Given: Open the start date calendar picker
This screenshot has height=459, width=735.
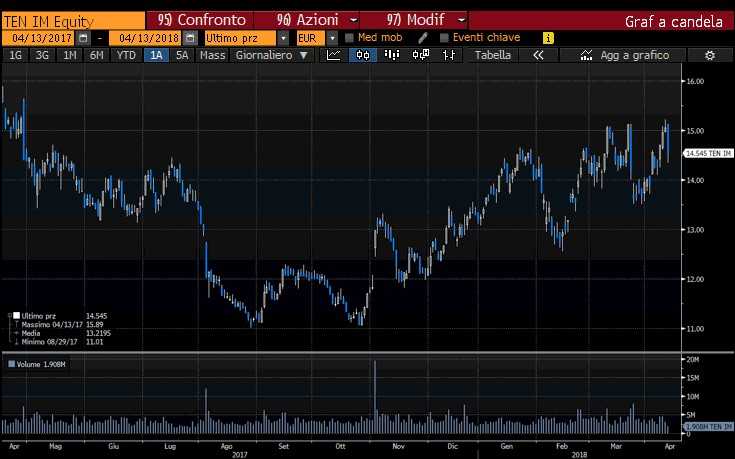Looking at the screenshot, I should click(x=83, y=38).
